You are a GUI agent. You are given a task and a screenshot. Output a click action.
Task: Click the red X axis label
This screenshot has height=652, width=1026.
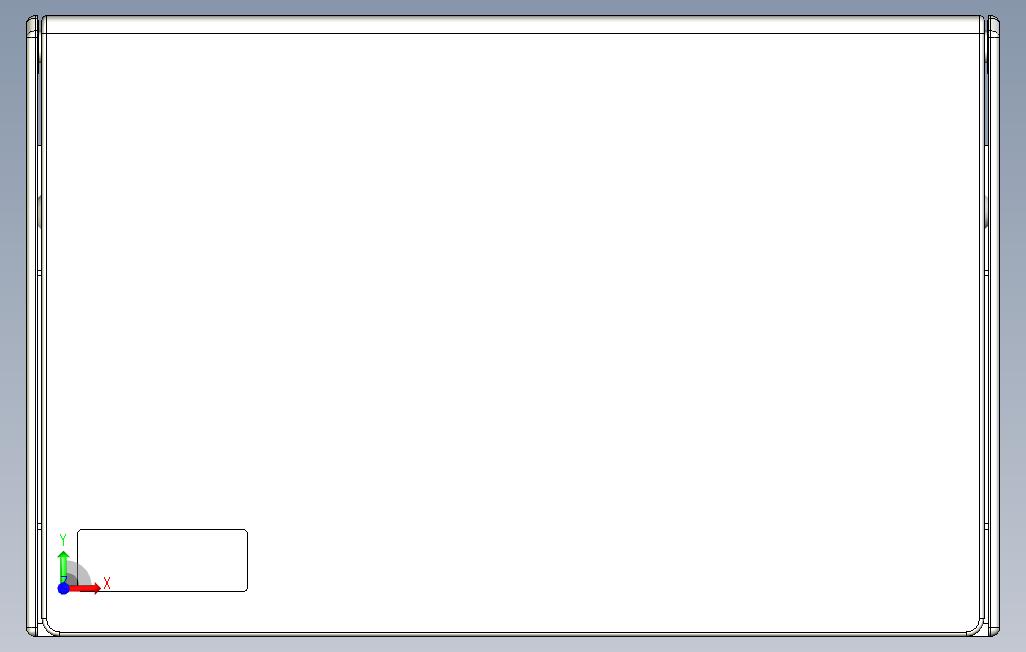107,583
